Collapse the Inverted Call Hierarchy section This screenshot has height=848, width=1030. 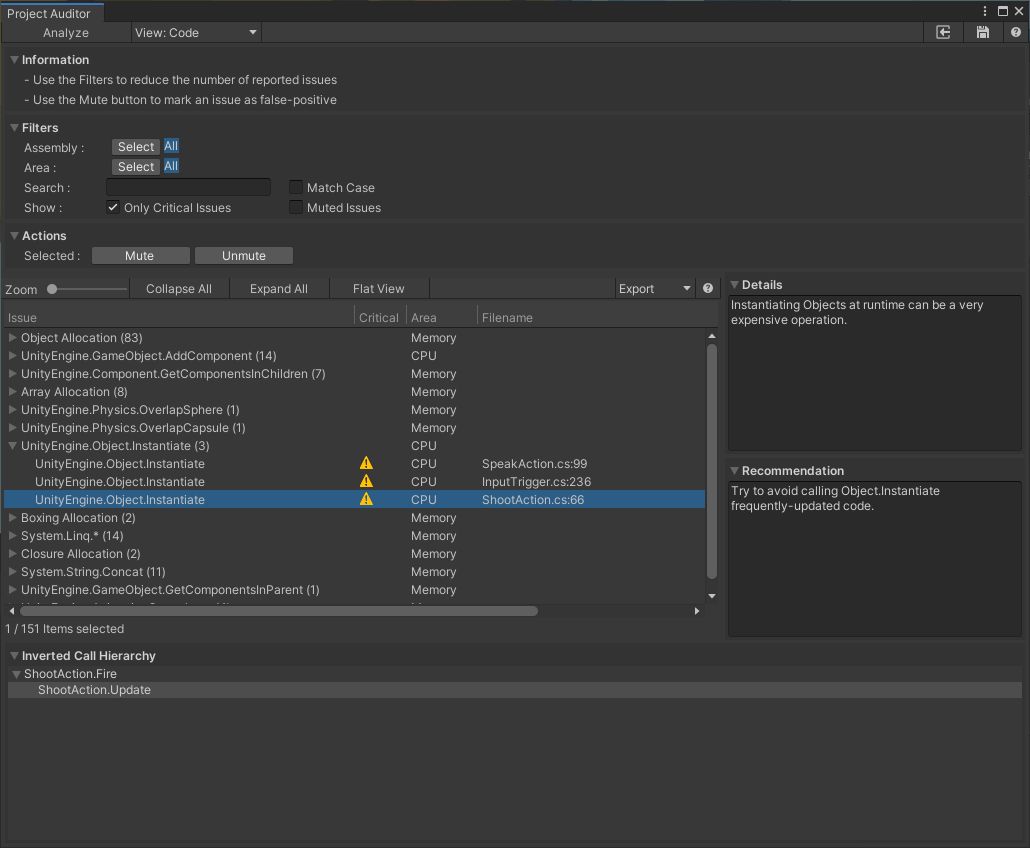click(x=14, y=656)
